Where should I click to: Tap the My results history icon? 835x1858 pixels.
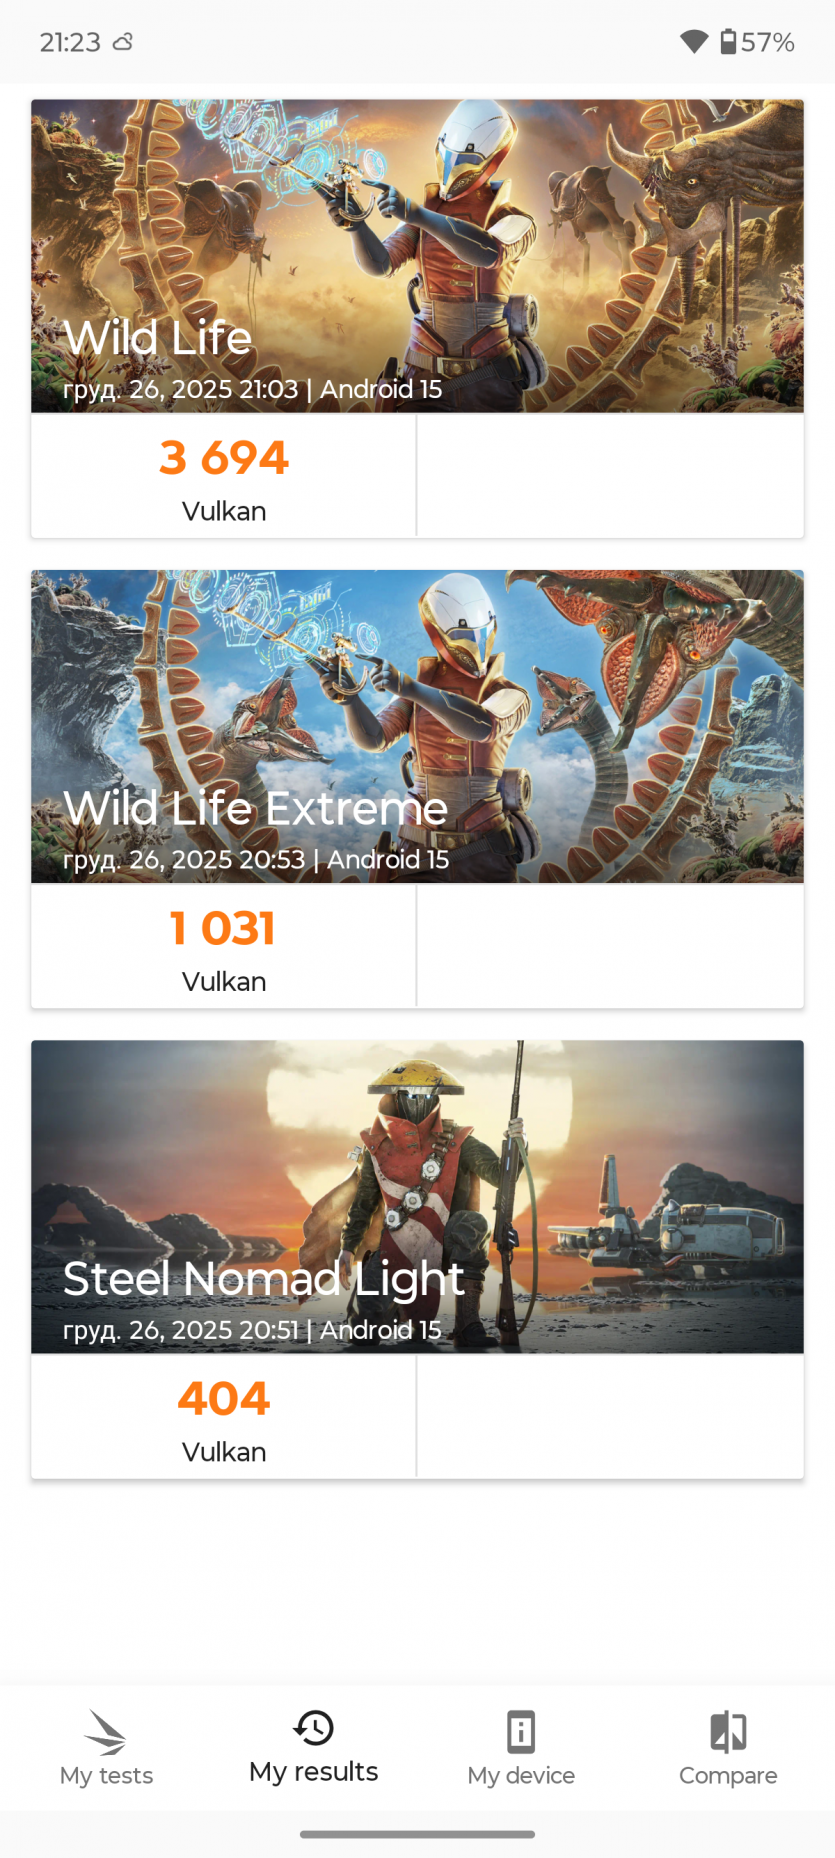(313, 1728)
